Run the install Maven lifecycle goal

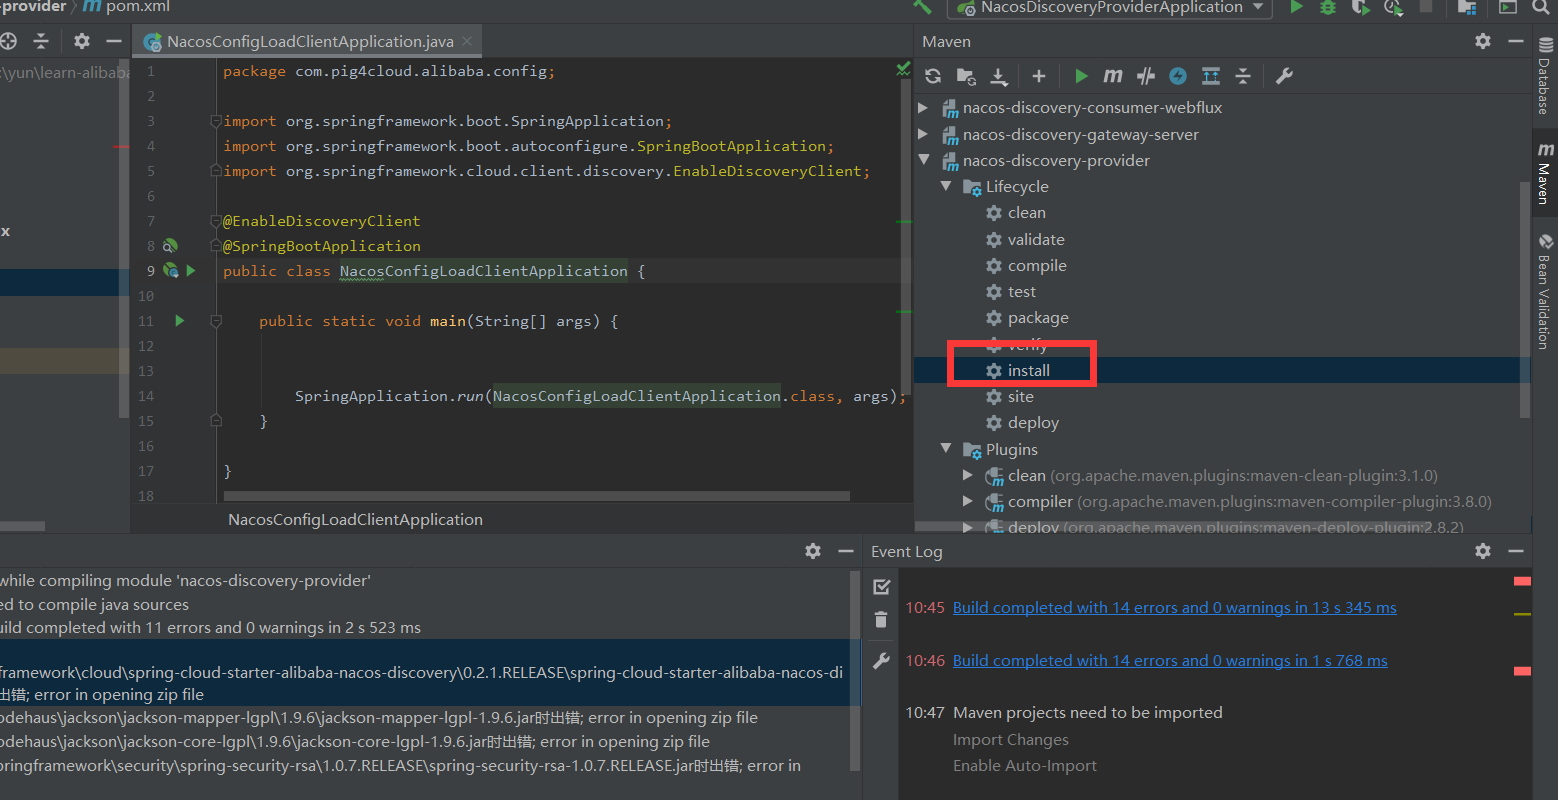(x=1028, y=370)
